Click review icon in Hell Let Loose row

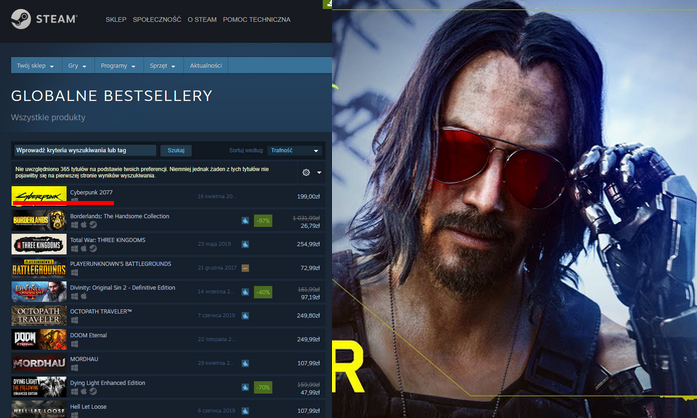pyautogui.click(x=245, y=411)
